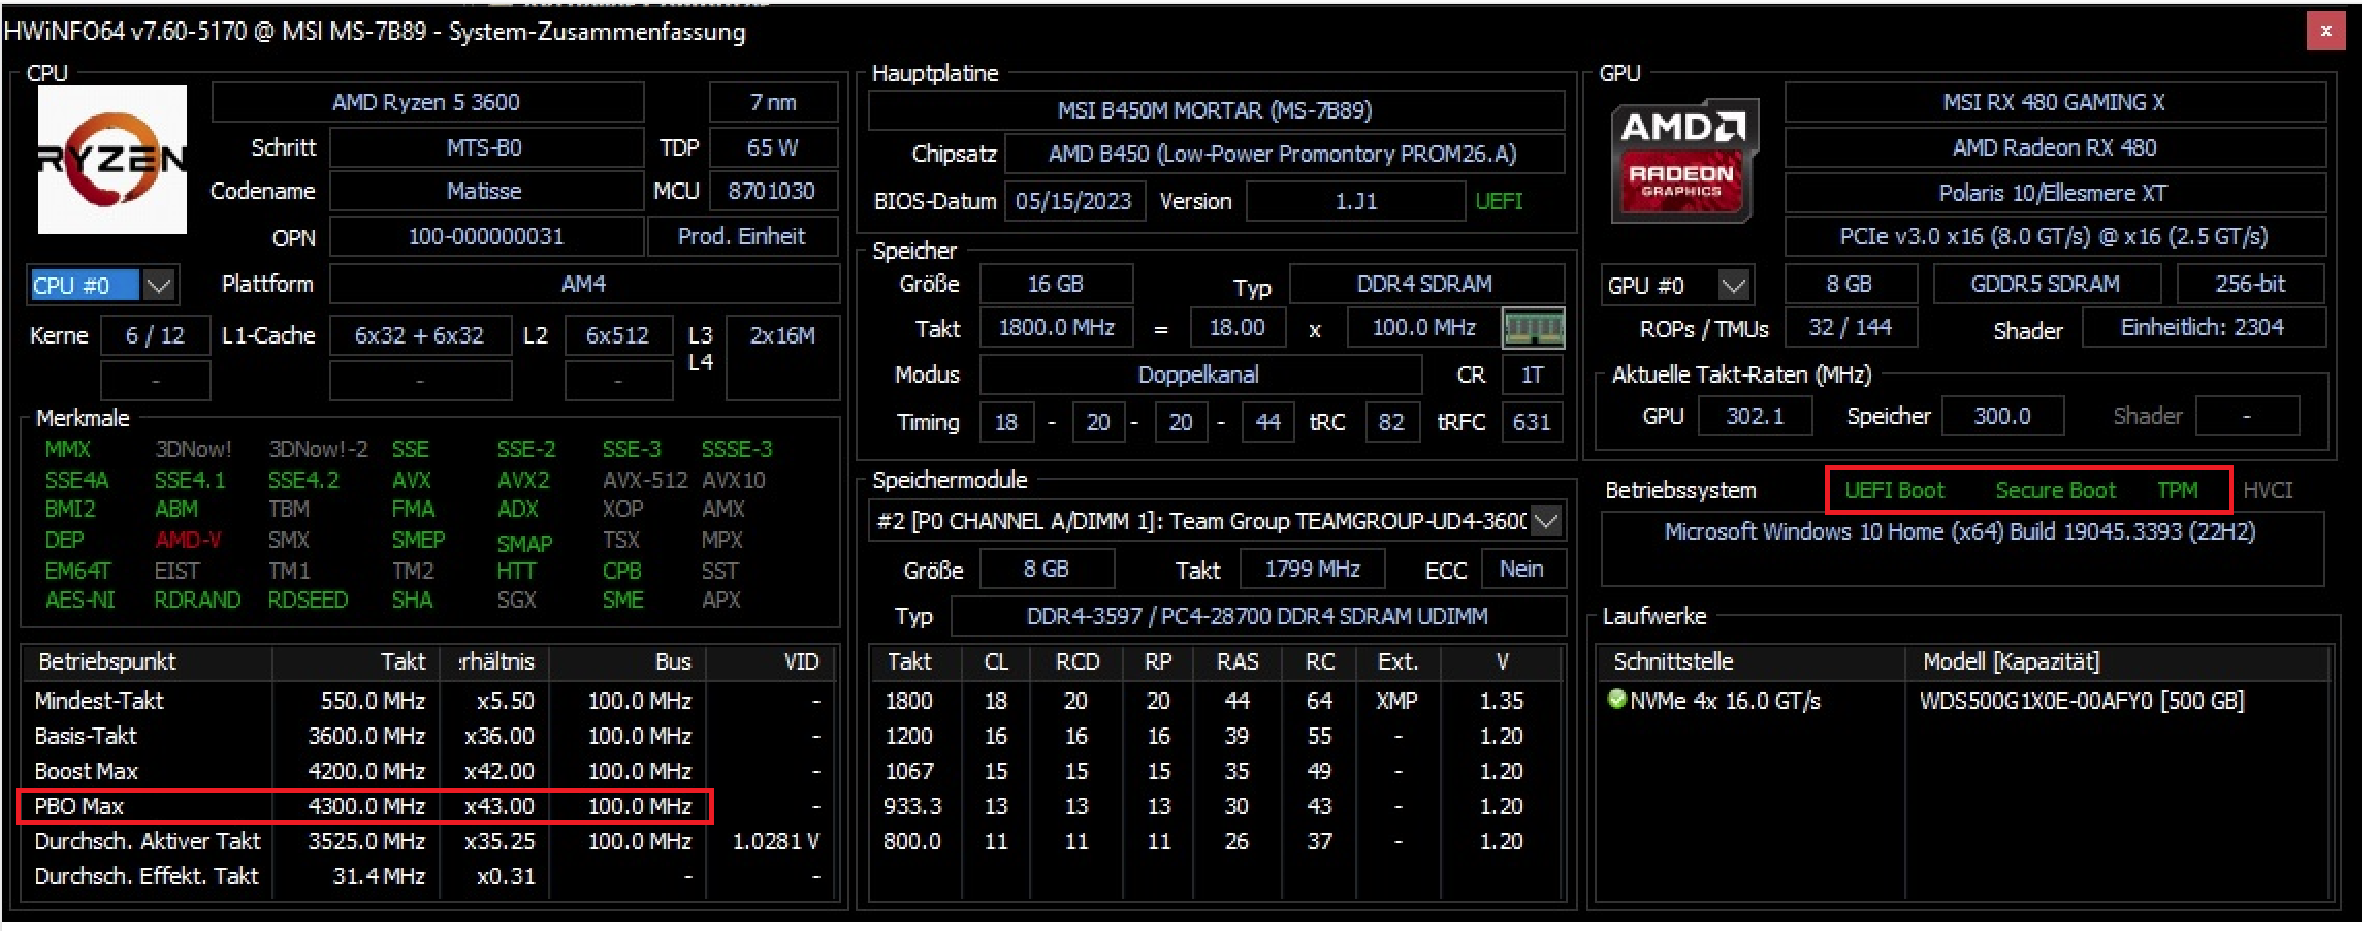This screenshot has height=931, width=2362.
Task: Click the tRFC value 631
Action: (x=1531, y=422)
